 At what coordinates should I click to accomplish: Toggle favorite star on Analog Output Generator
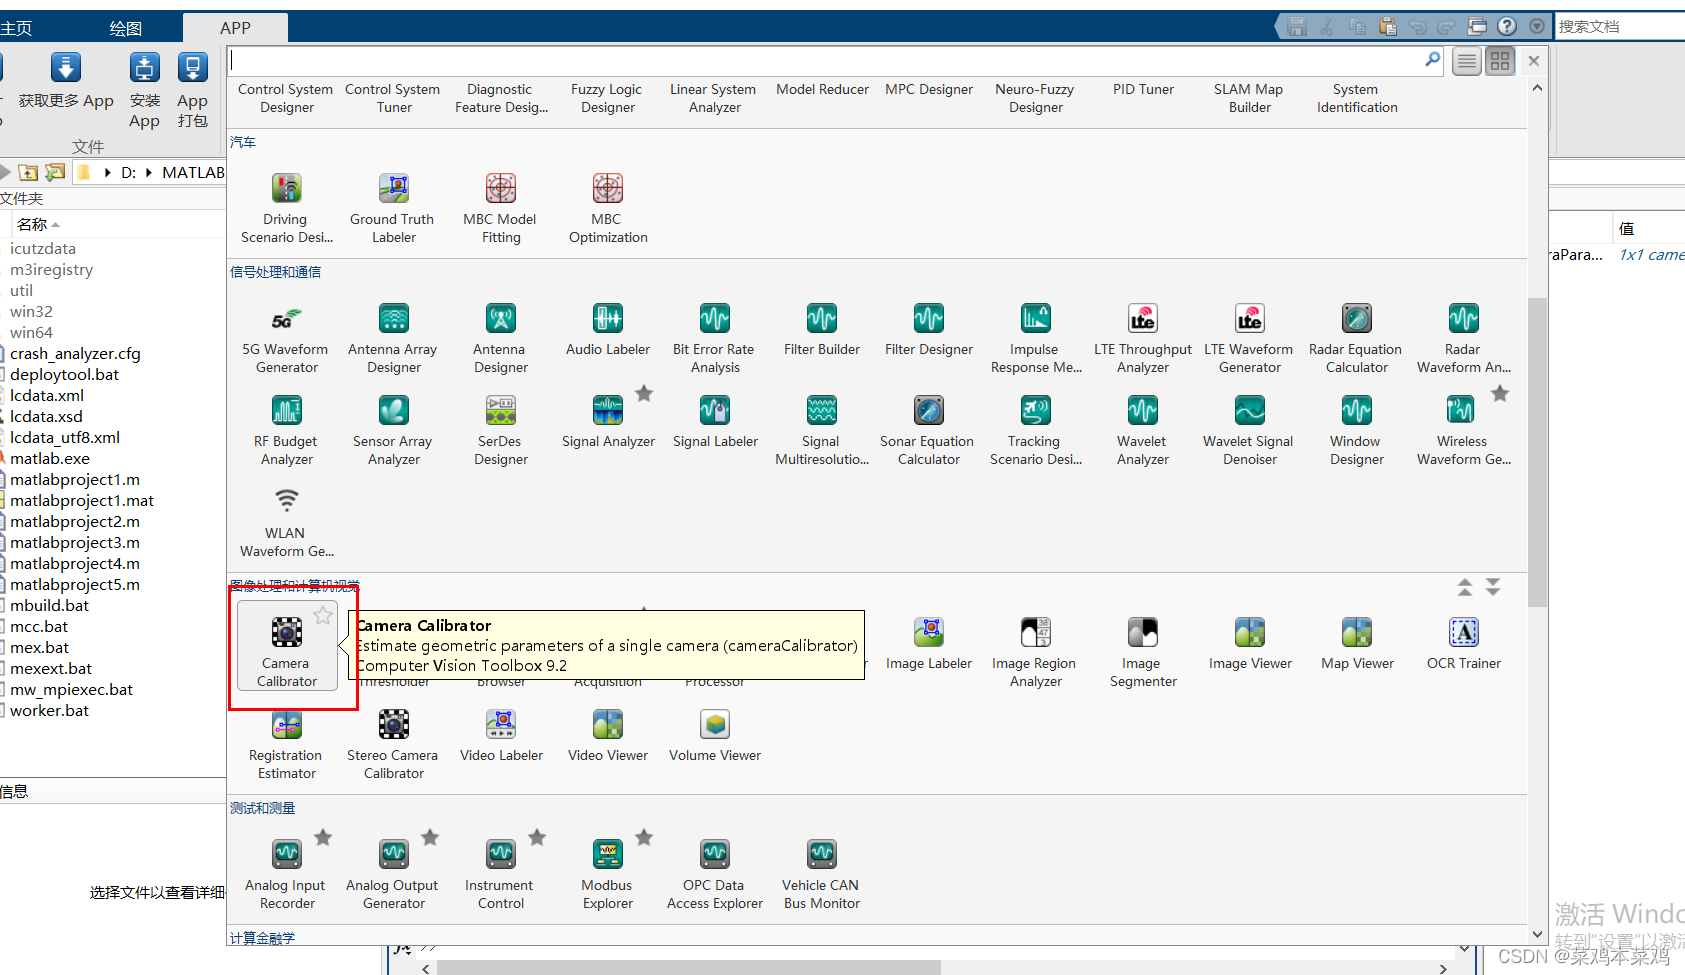tap(430, 837)
